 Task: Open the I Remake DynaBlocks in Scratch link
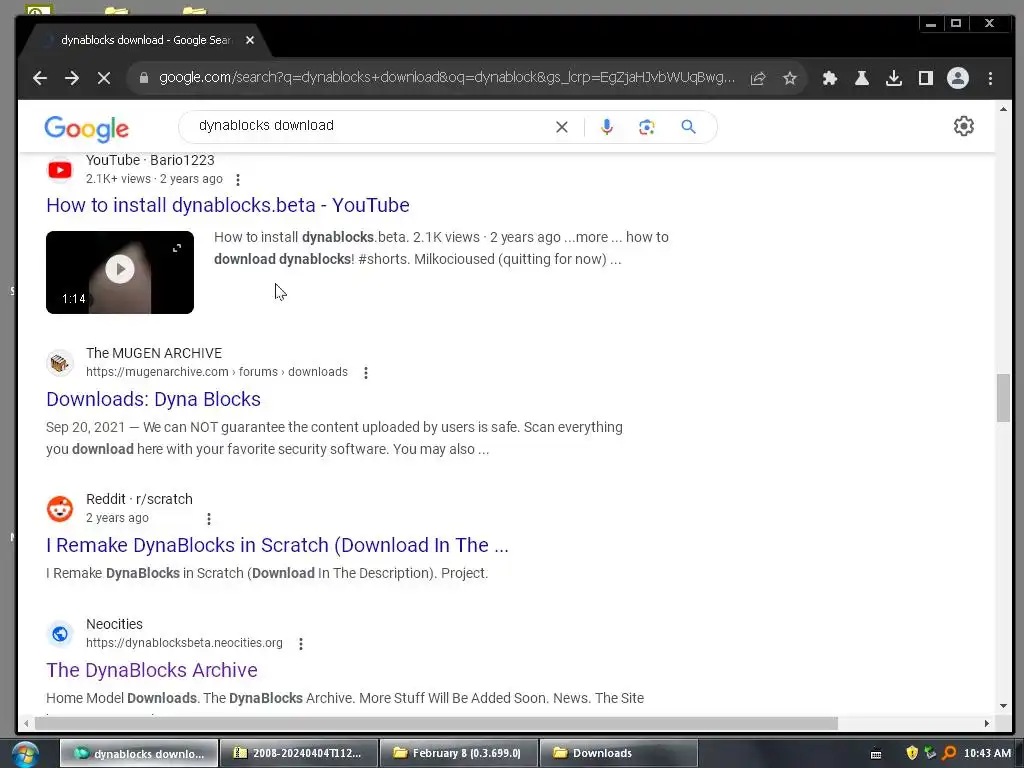278,545
